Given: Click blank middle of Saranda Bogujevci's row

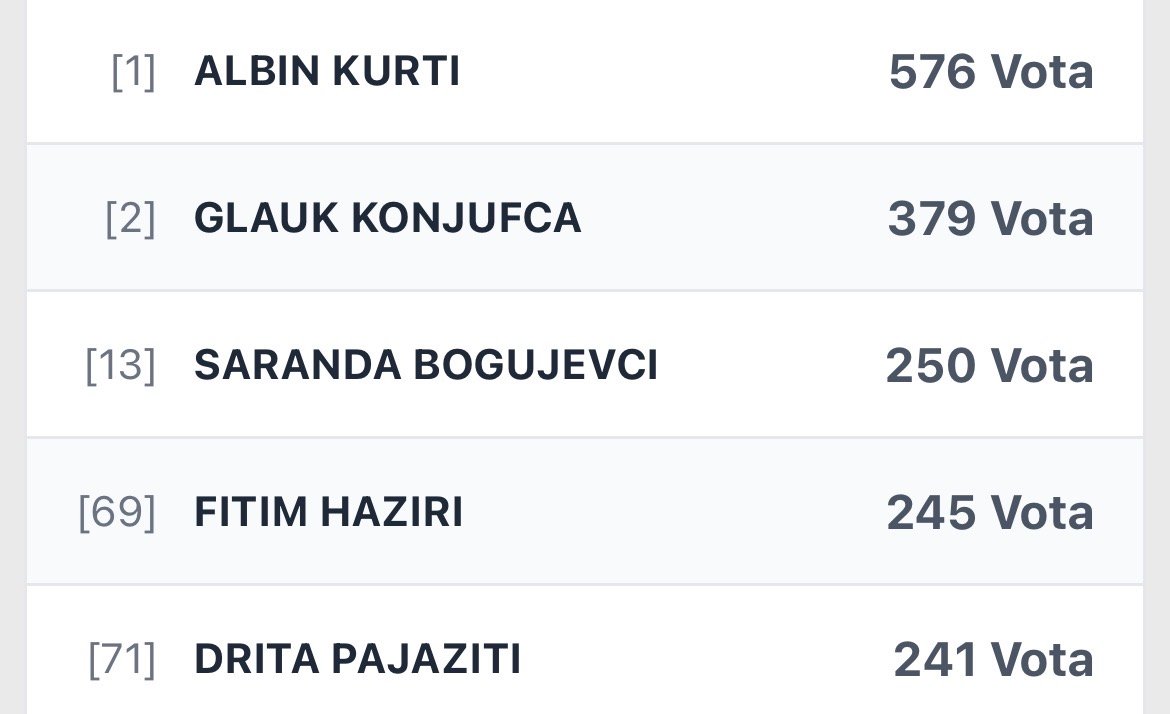Looking at the screenshot, I should tap(770, 366).
